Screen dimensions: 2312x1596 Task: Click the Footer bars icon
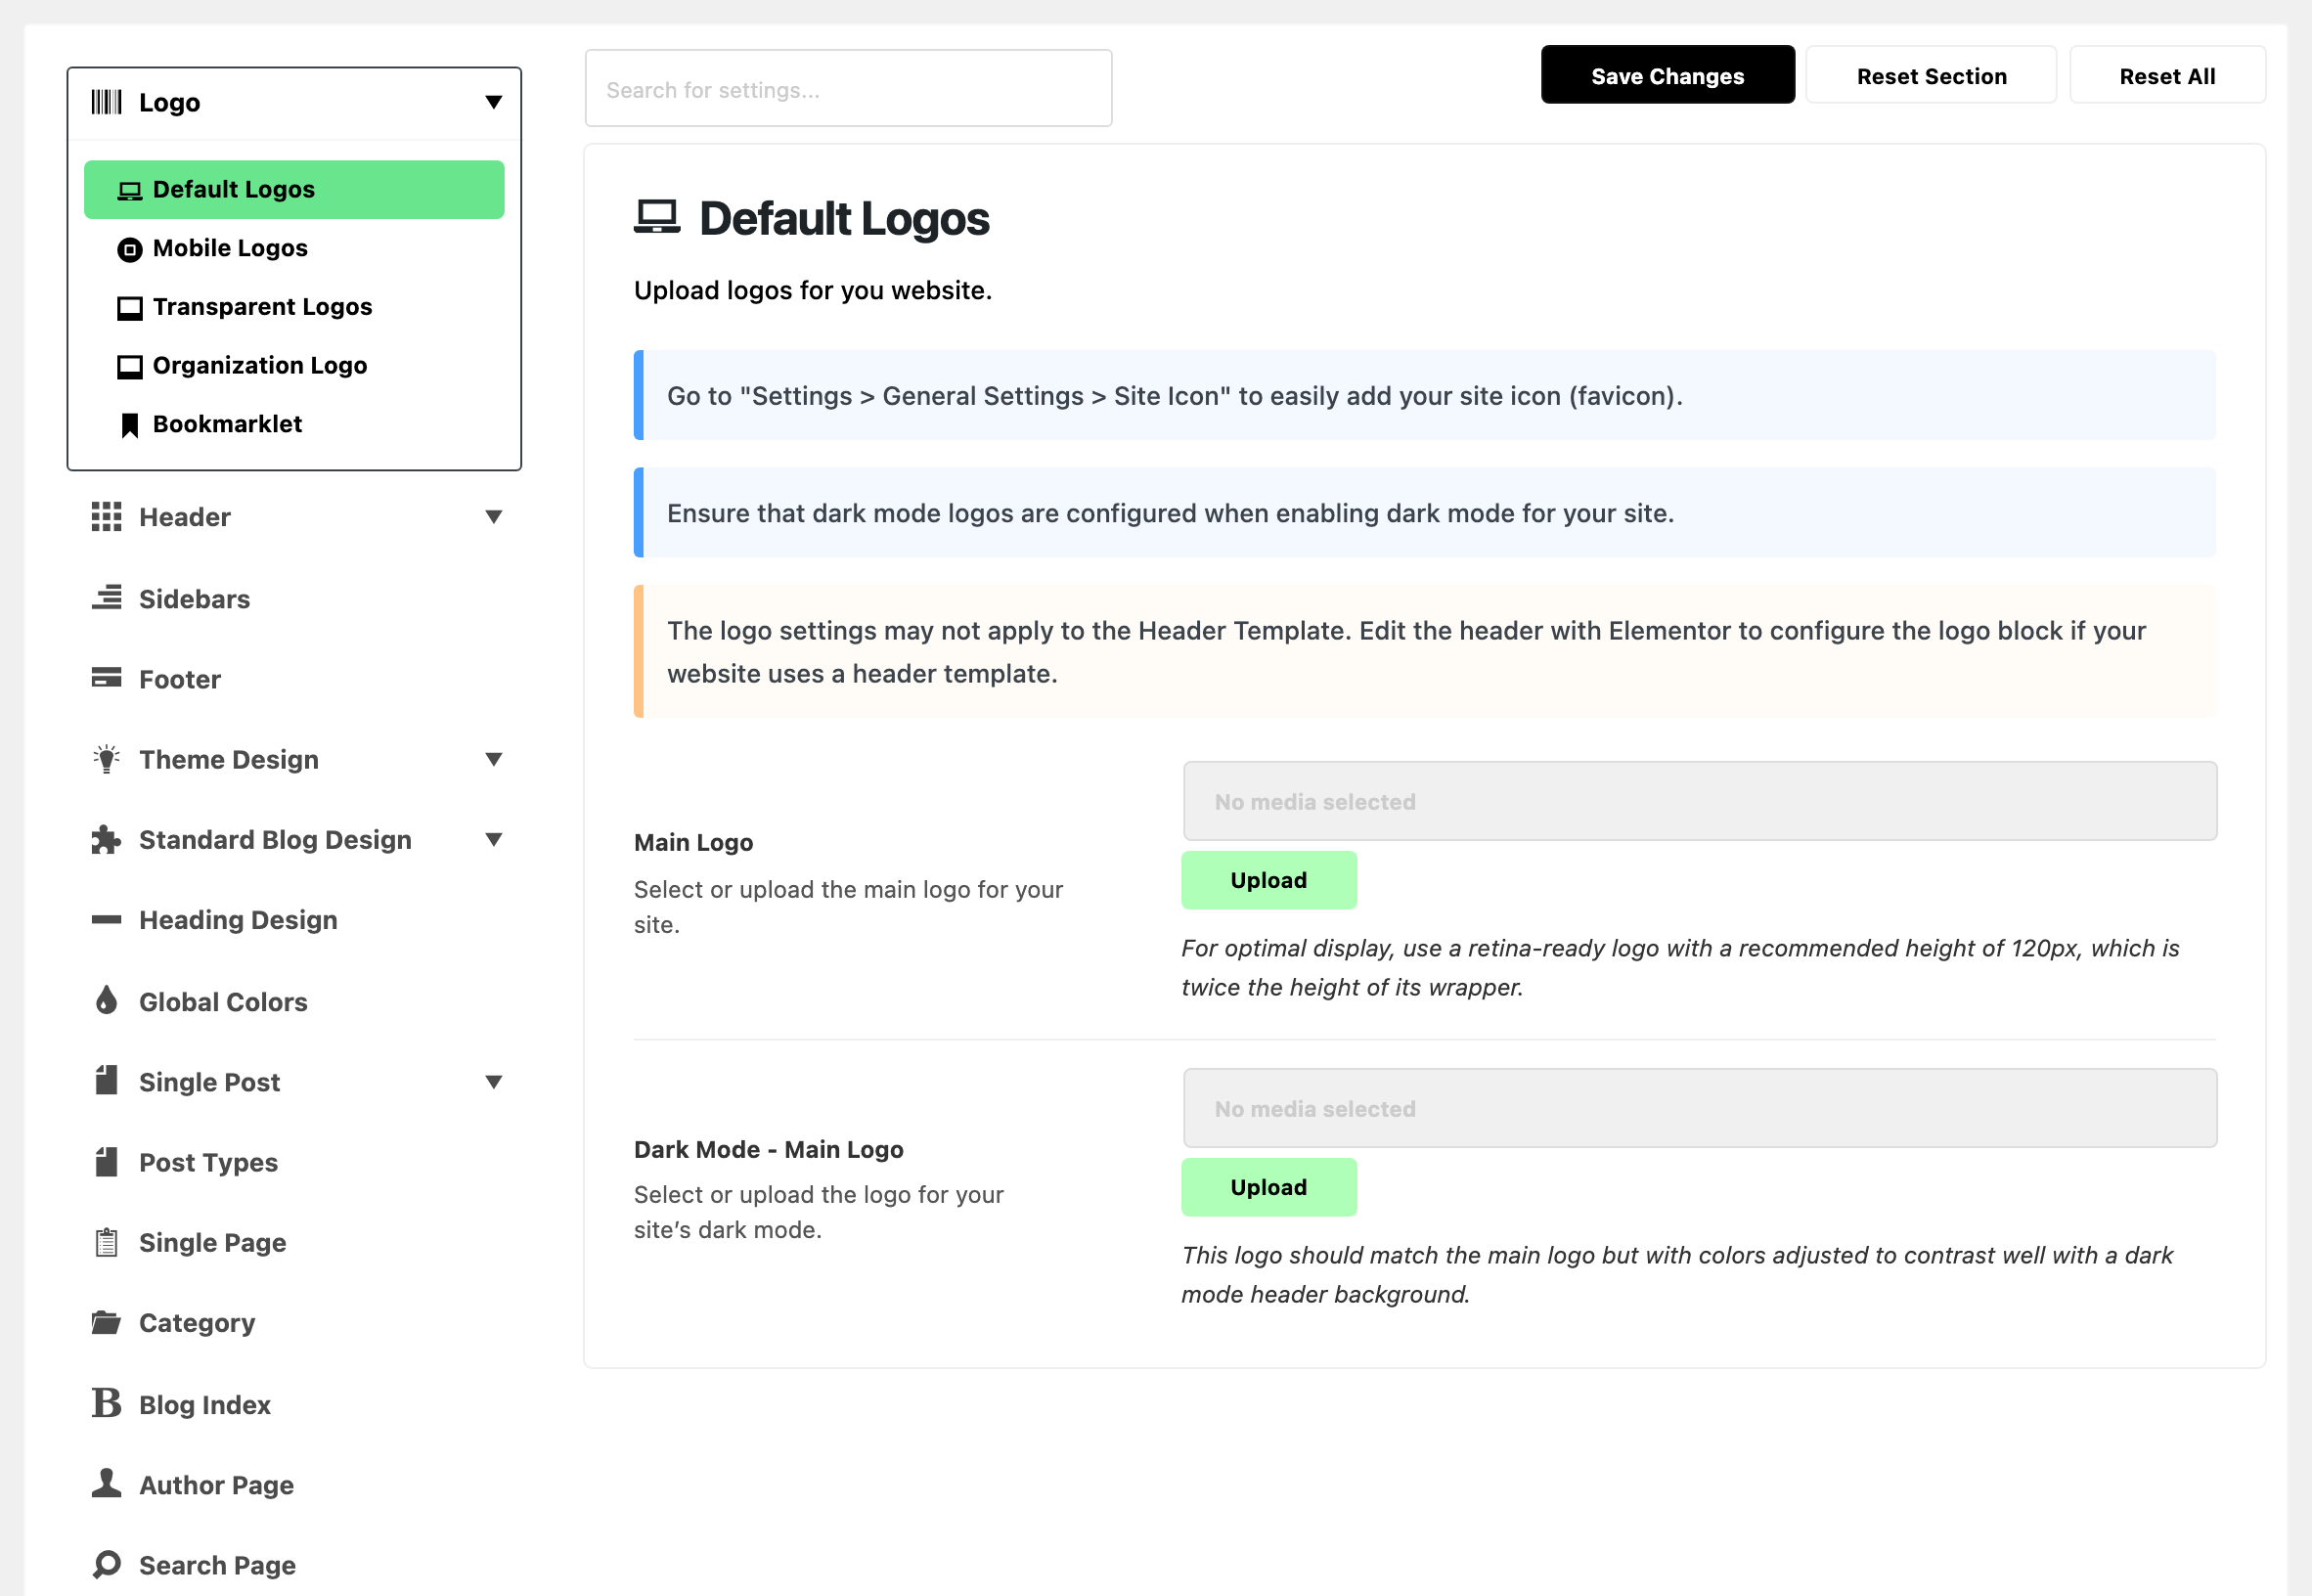pyautogui.click(x=106, y=678)
